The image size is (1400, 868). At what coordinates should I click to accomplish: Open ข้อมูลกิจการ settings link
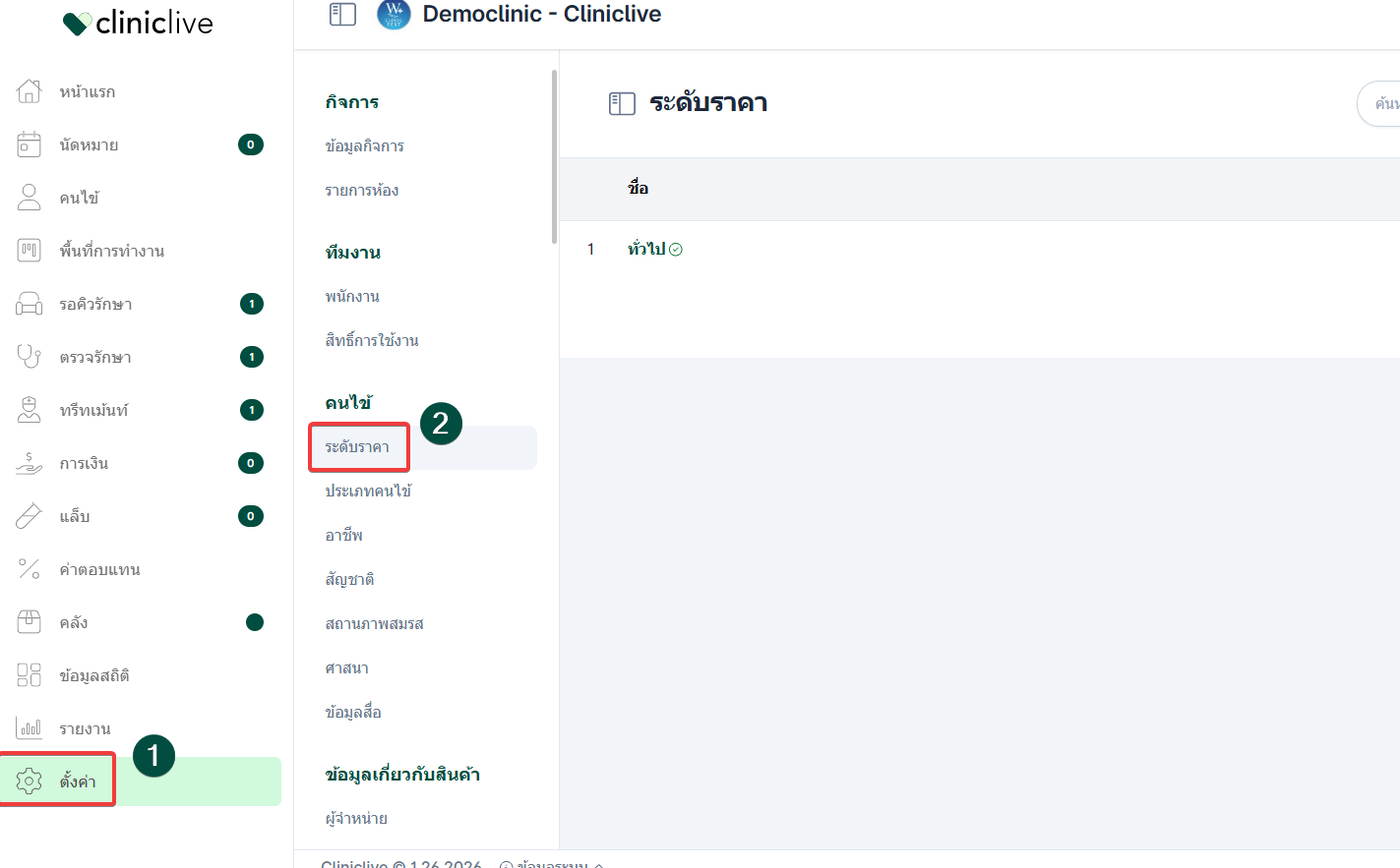click(364, 146)
